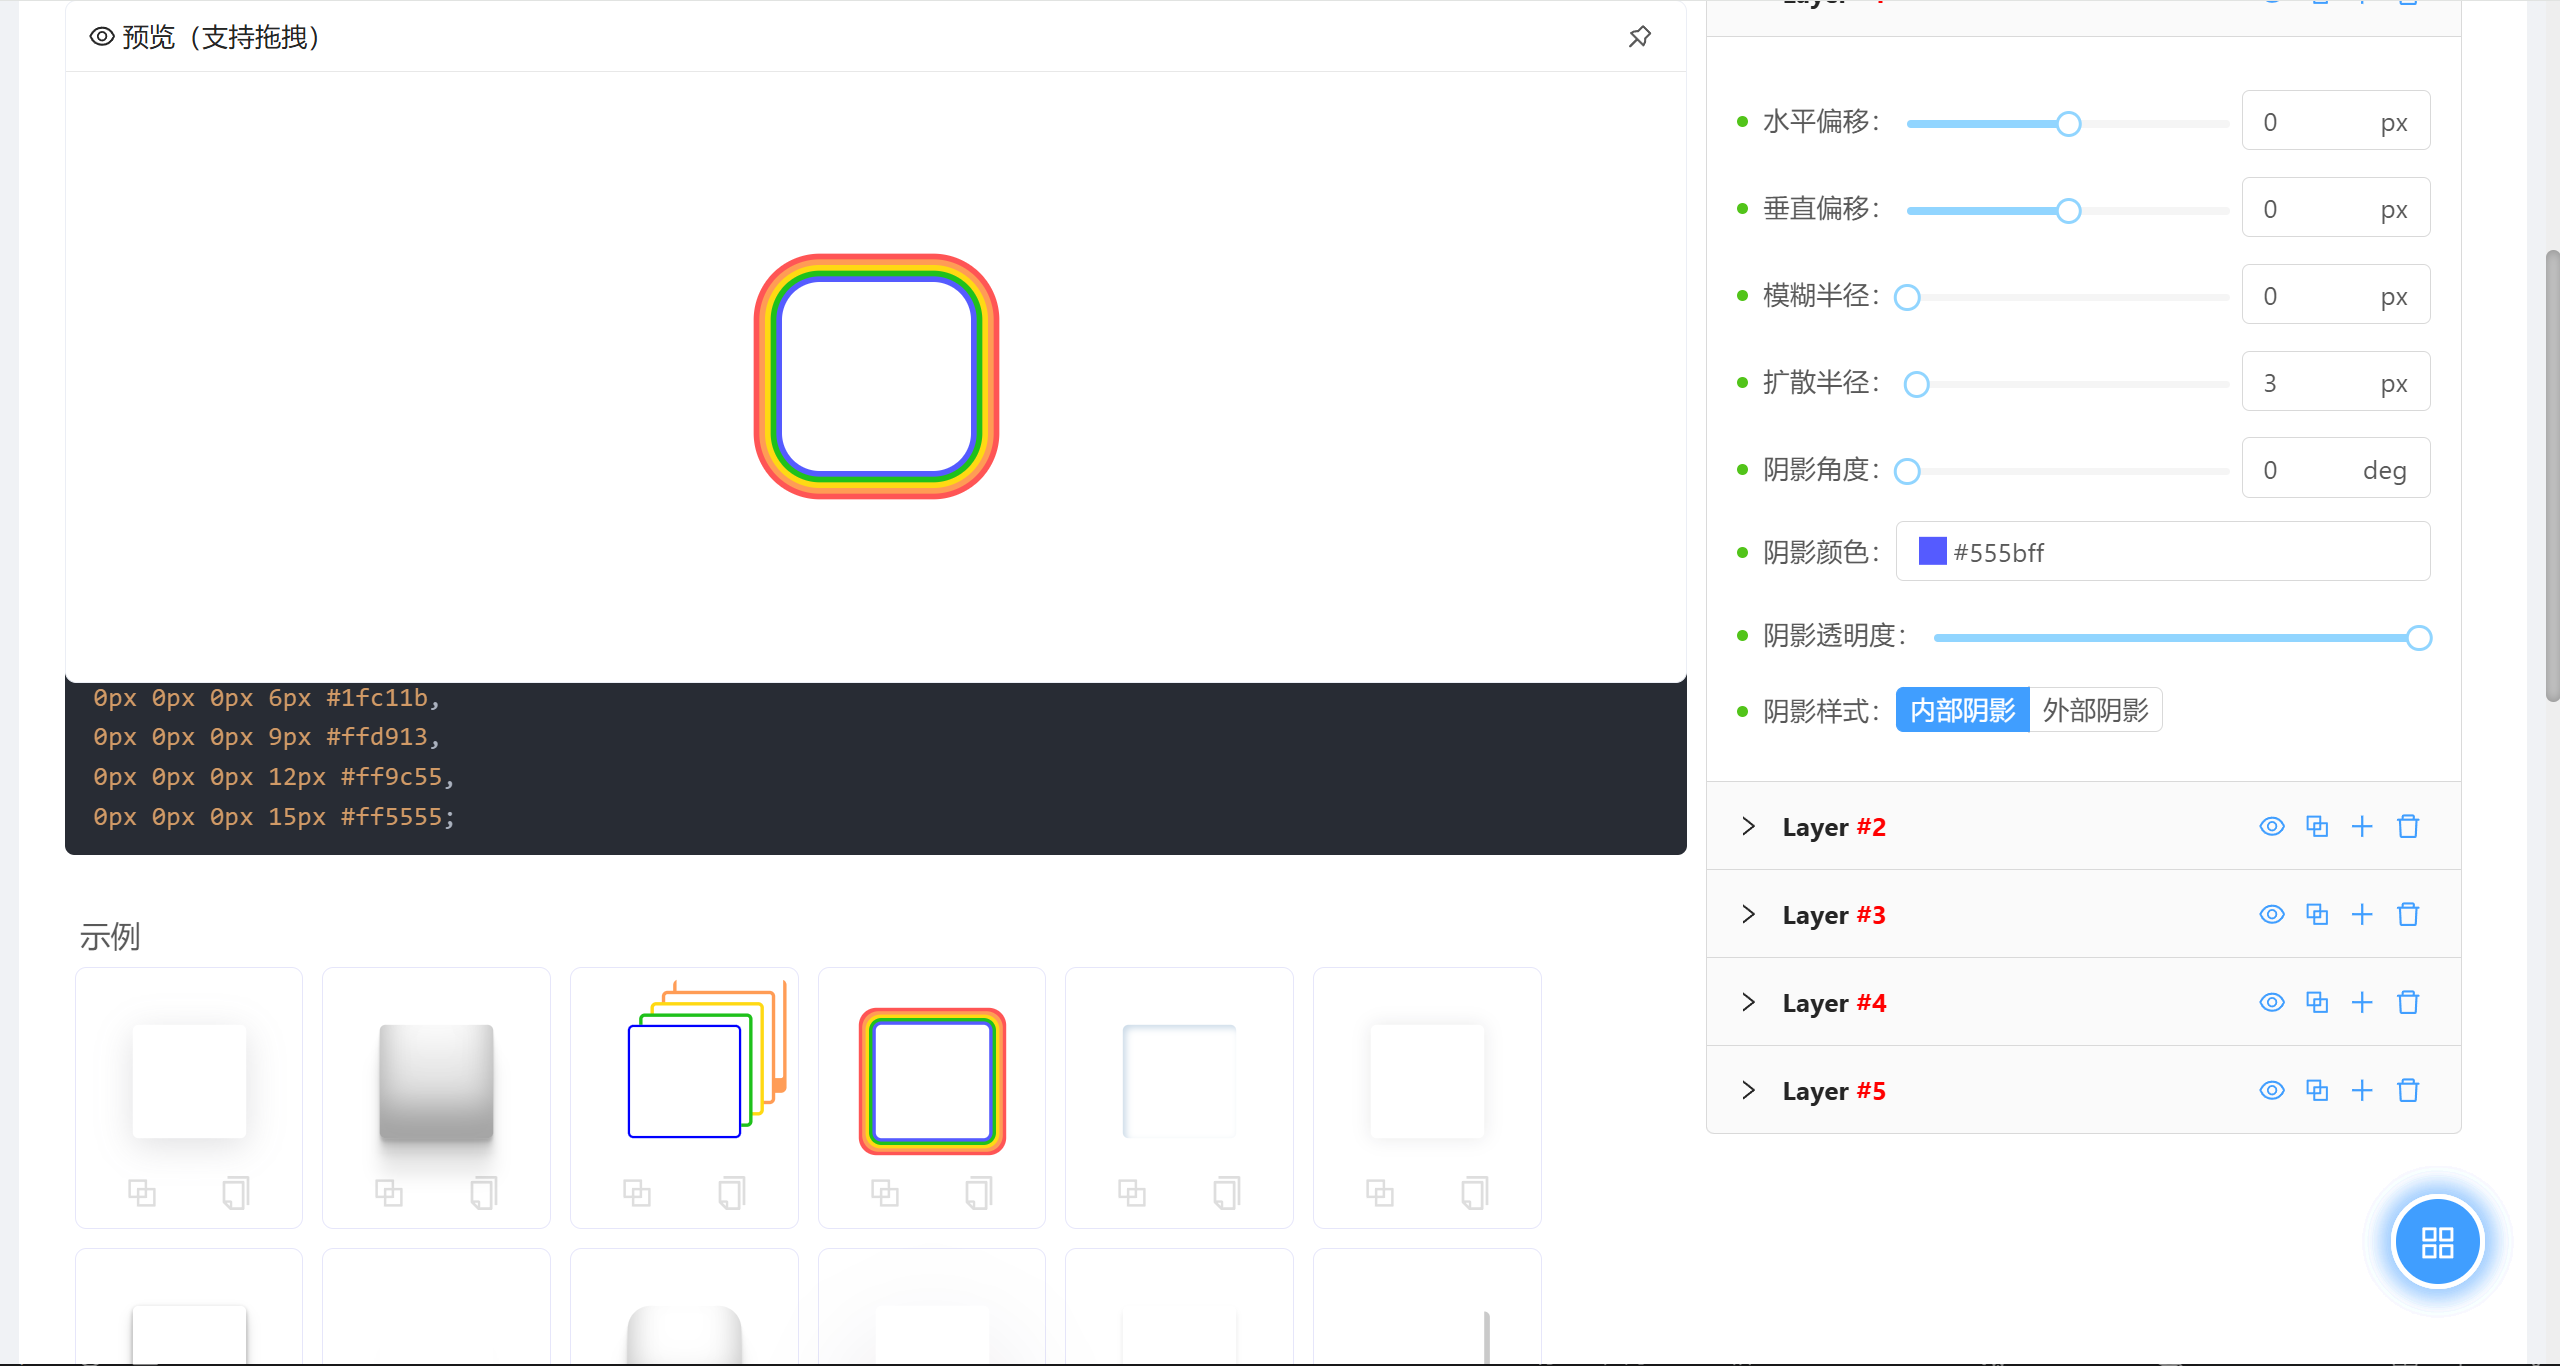2560x1366 pixels.
Task: Select the rainbow border example thumbnail
Action: (x=932, y=1081)
